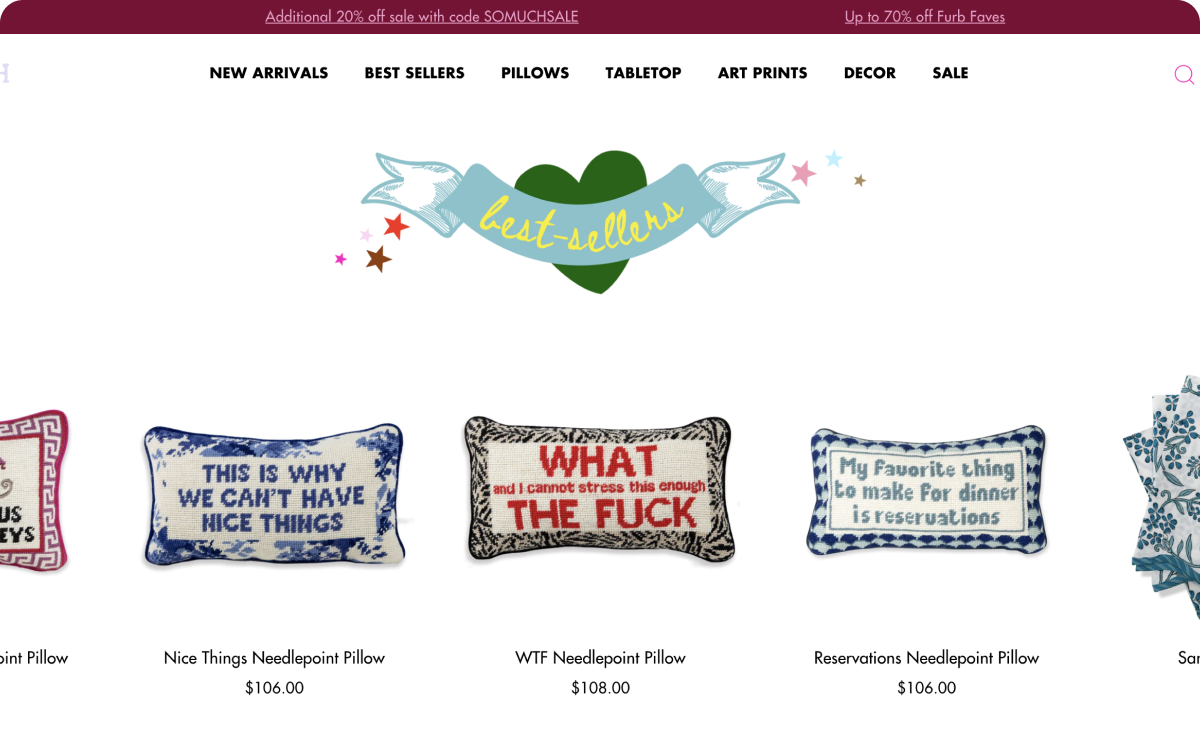Open Nice Things Needlepoint Pillow title link
Screen dimensions: 1200x750
(x=274, y=658)
